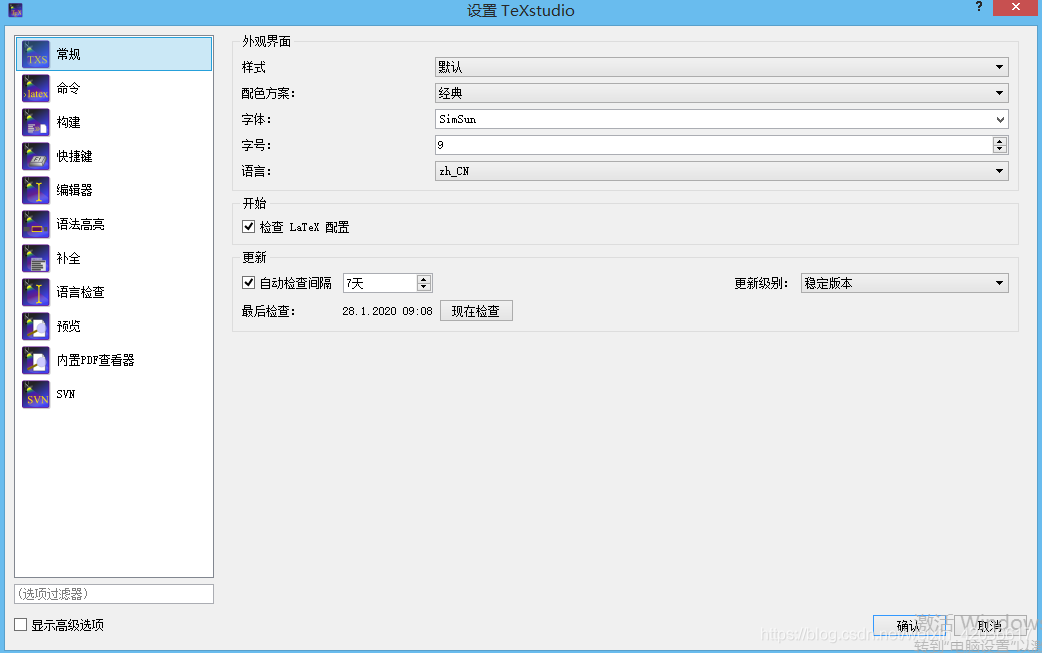Close the settings dialog with X
1042x653 pixels.
coord(1015,7)
